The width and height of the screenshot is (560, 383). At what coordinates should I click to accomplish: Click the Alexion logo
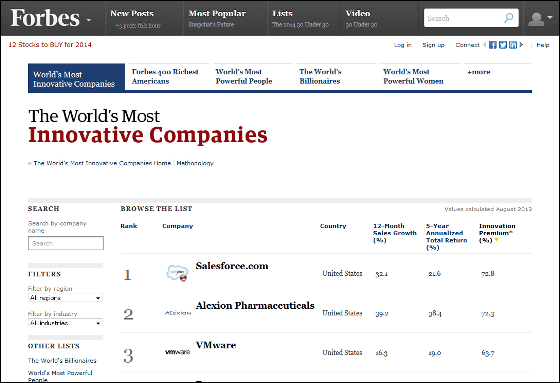(178, 313)
